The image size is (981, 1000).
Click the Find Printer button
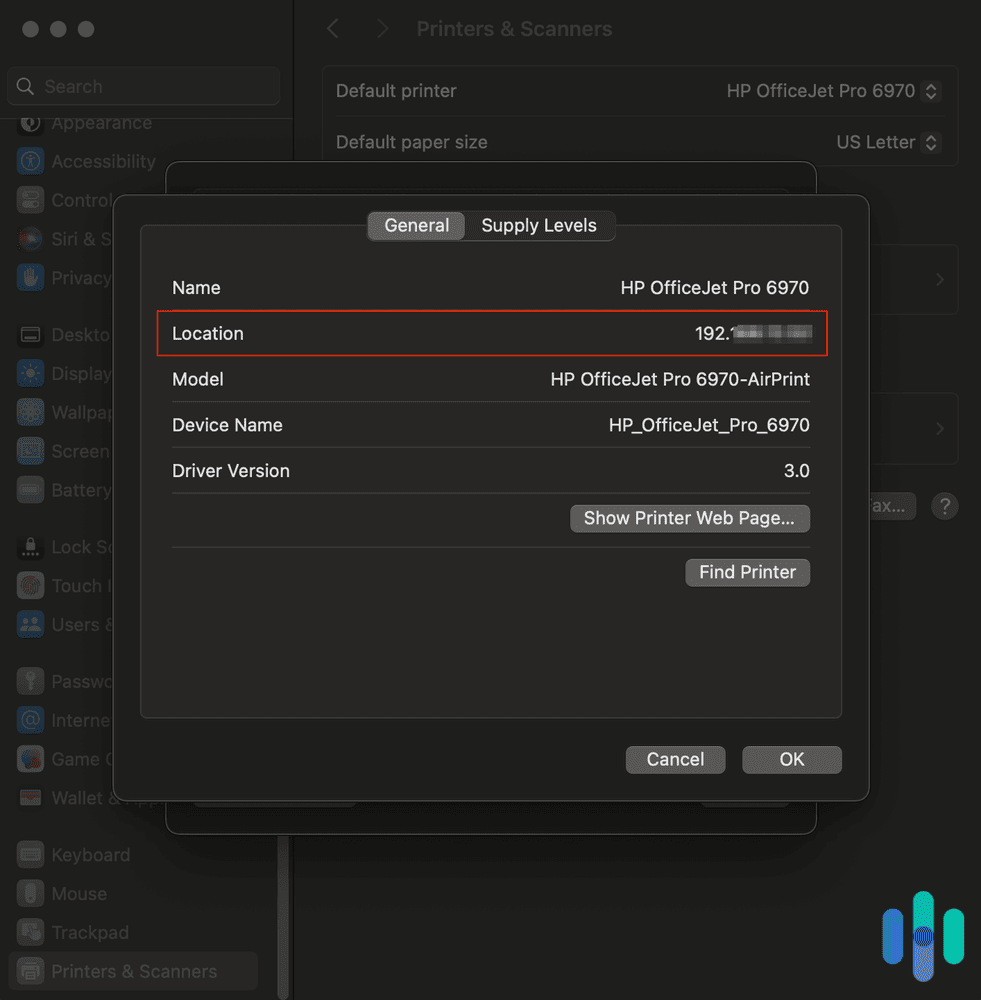tap(747, 572)
